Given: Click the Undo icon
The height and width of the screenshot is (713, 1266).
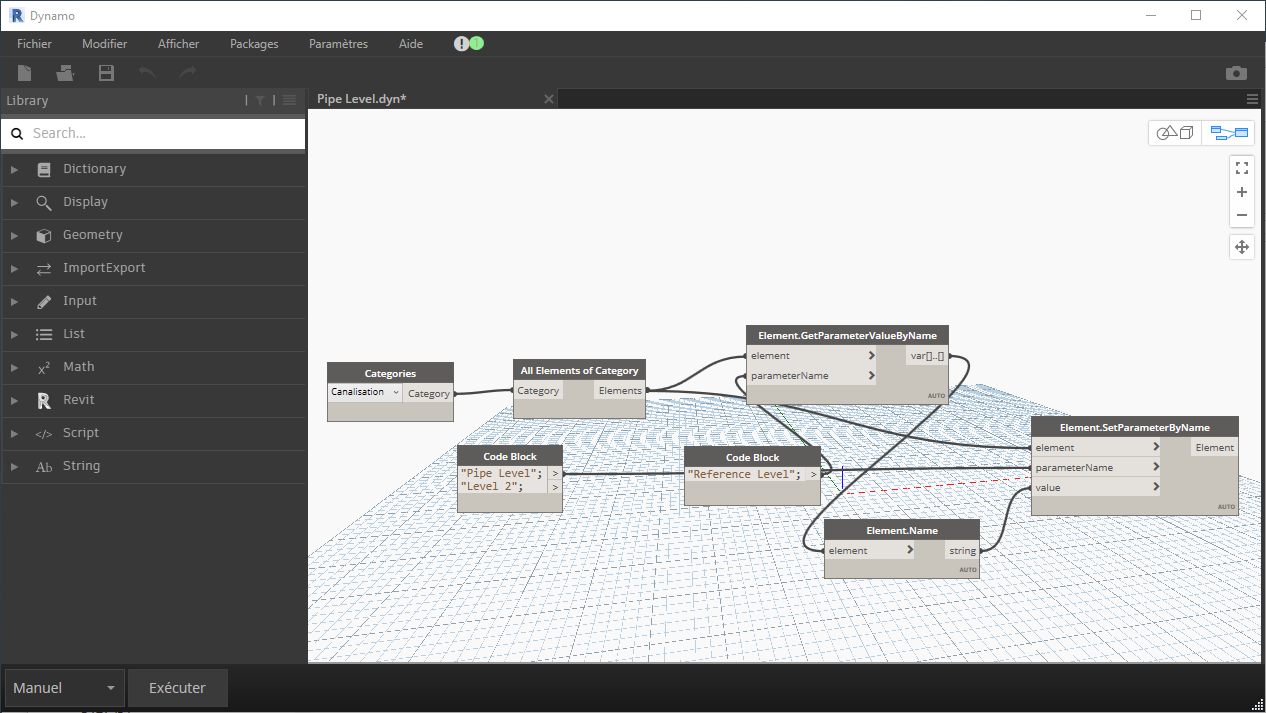Looking at the screenshot, I should [x=146, y=72].
